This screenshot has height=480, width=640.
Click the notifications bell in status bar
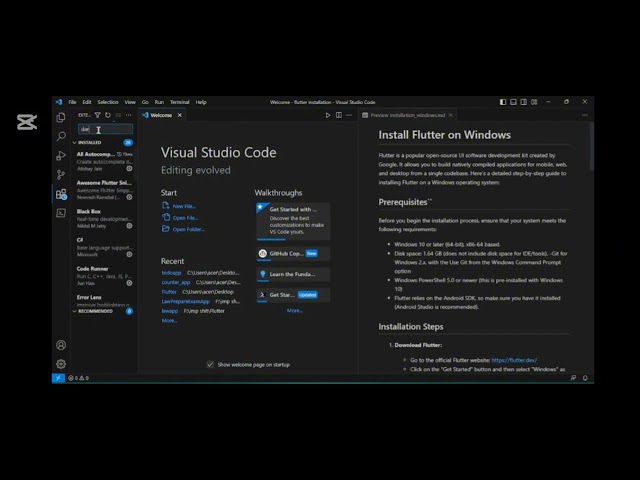(x=585, y=378)
